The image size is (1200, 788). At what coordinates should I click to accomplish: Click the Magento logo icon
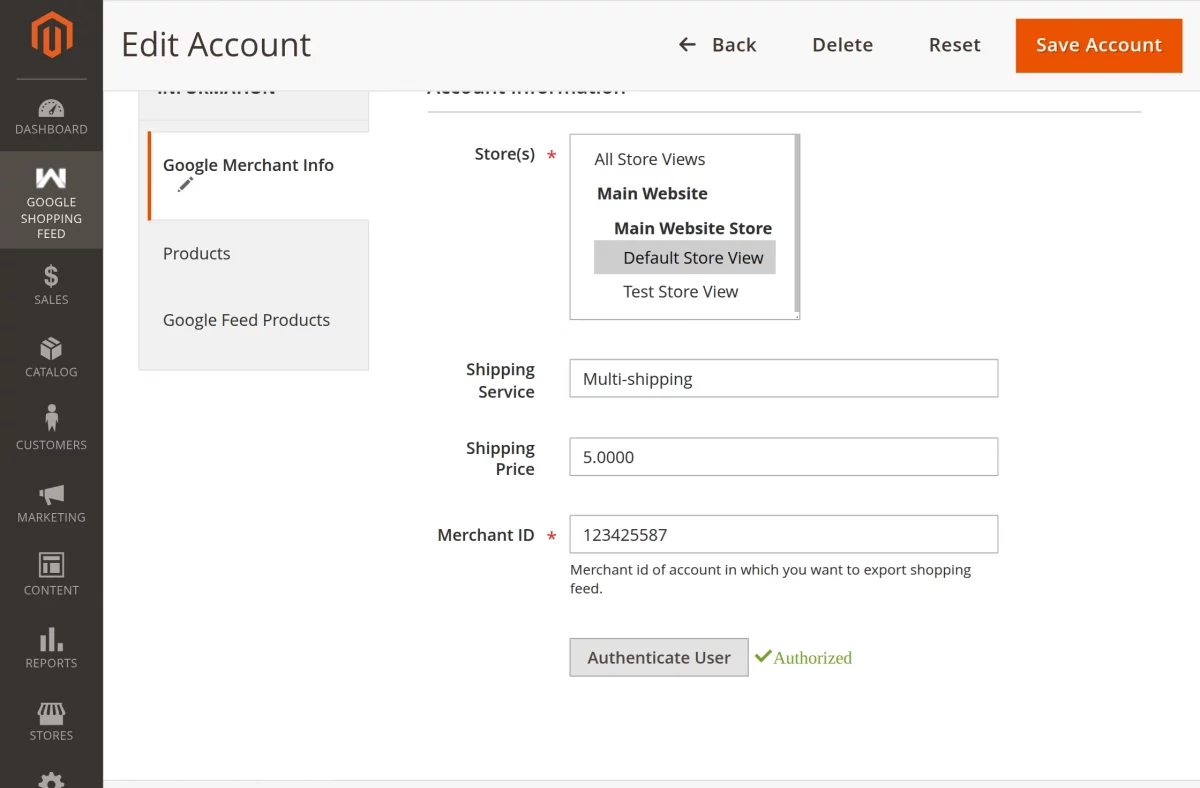(x=51, y=36)
